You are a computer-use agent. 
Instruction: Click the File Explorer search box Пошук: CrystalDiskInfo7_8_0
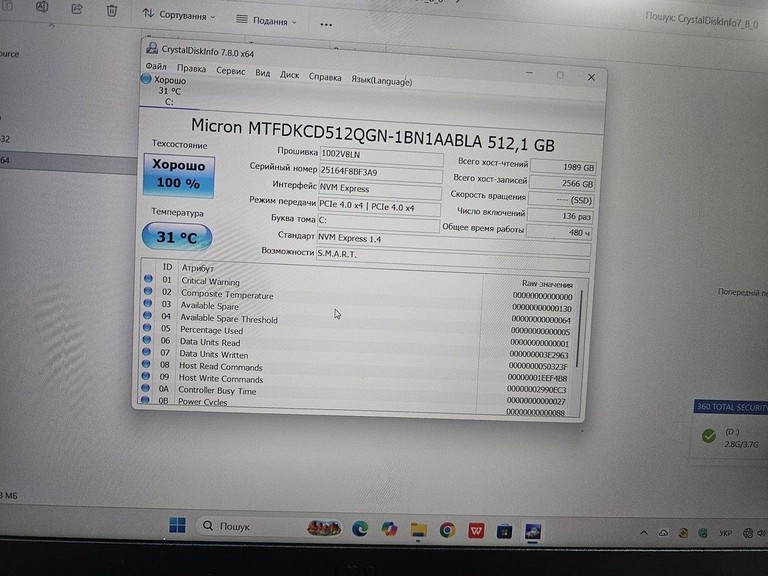(701, 20)
